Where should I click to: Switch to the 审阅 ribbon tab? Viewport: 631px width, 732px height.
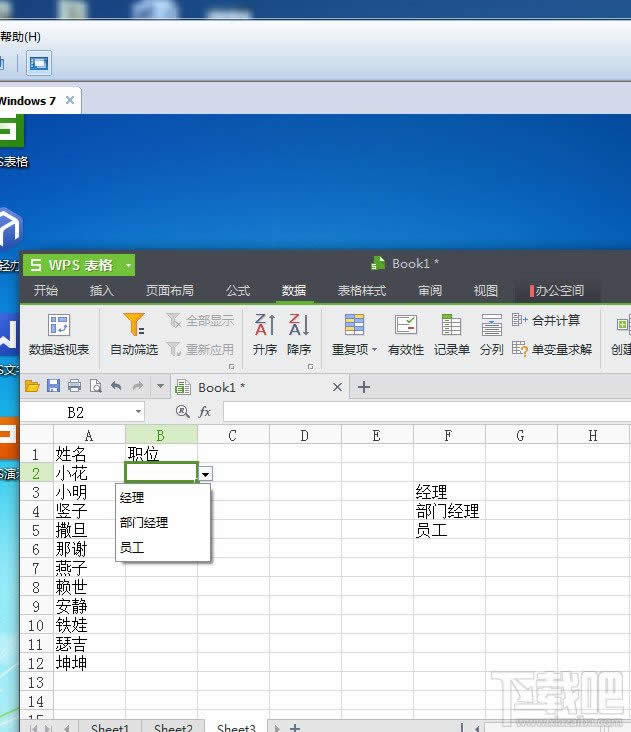430,290
